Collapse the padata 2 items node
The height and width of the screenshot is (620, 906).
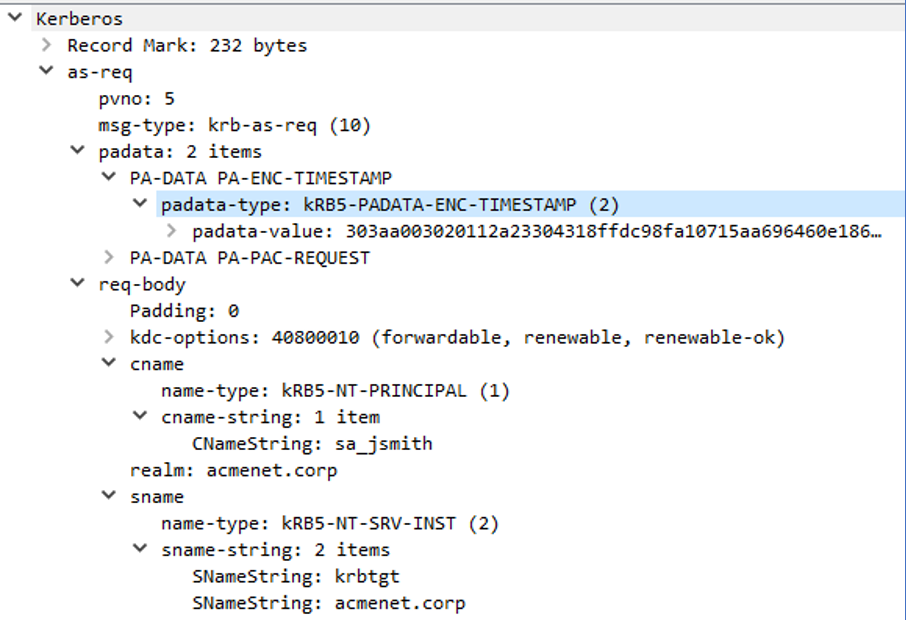coord(78,151)
